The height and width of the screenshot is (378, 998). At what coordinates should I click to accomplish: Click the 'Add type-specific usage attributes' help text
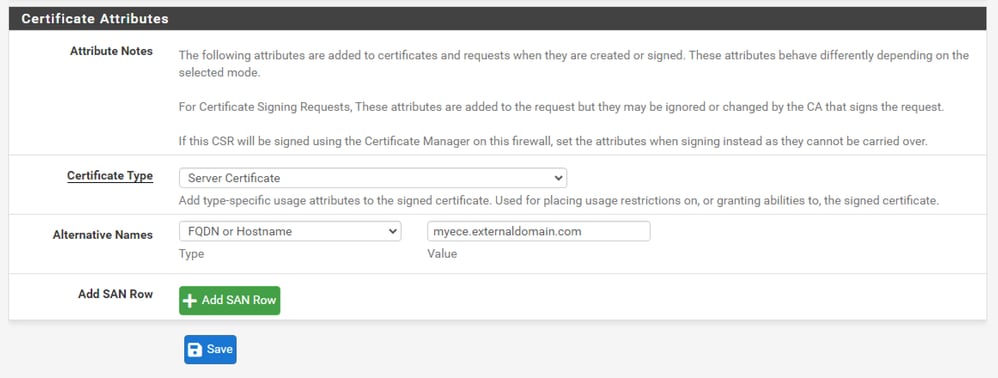(559, 201)
